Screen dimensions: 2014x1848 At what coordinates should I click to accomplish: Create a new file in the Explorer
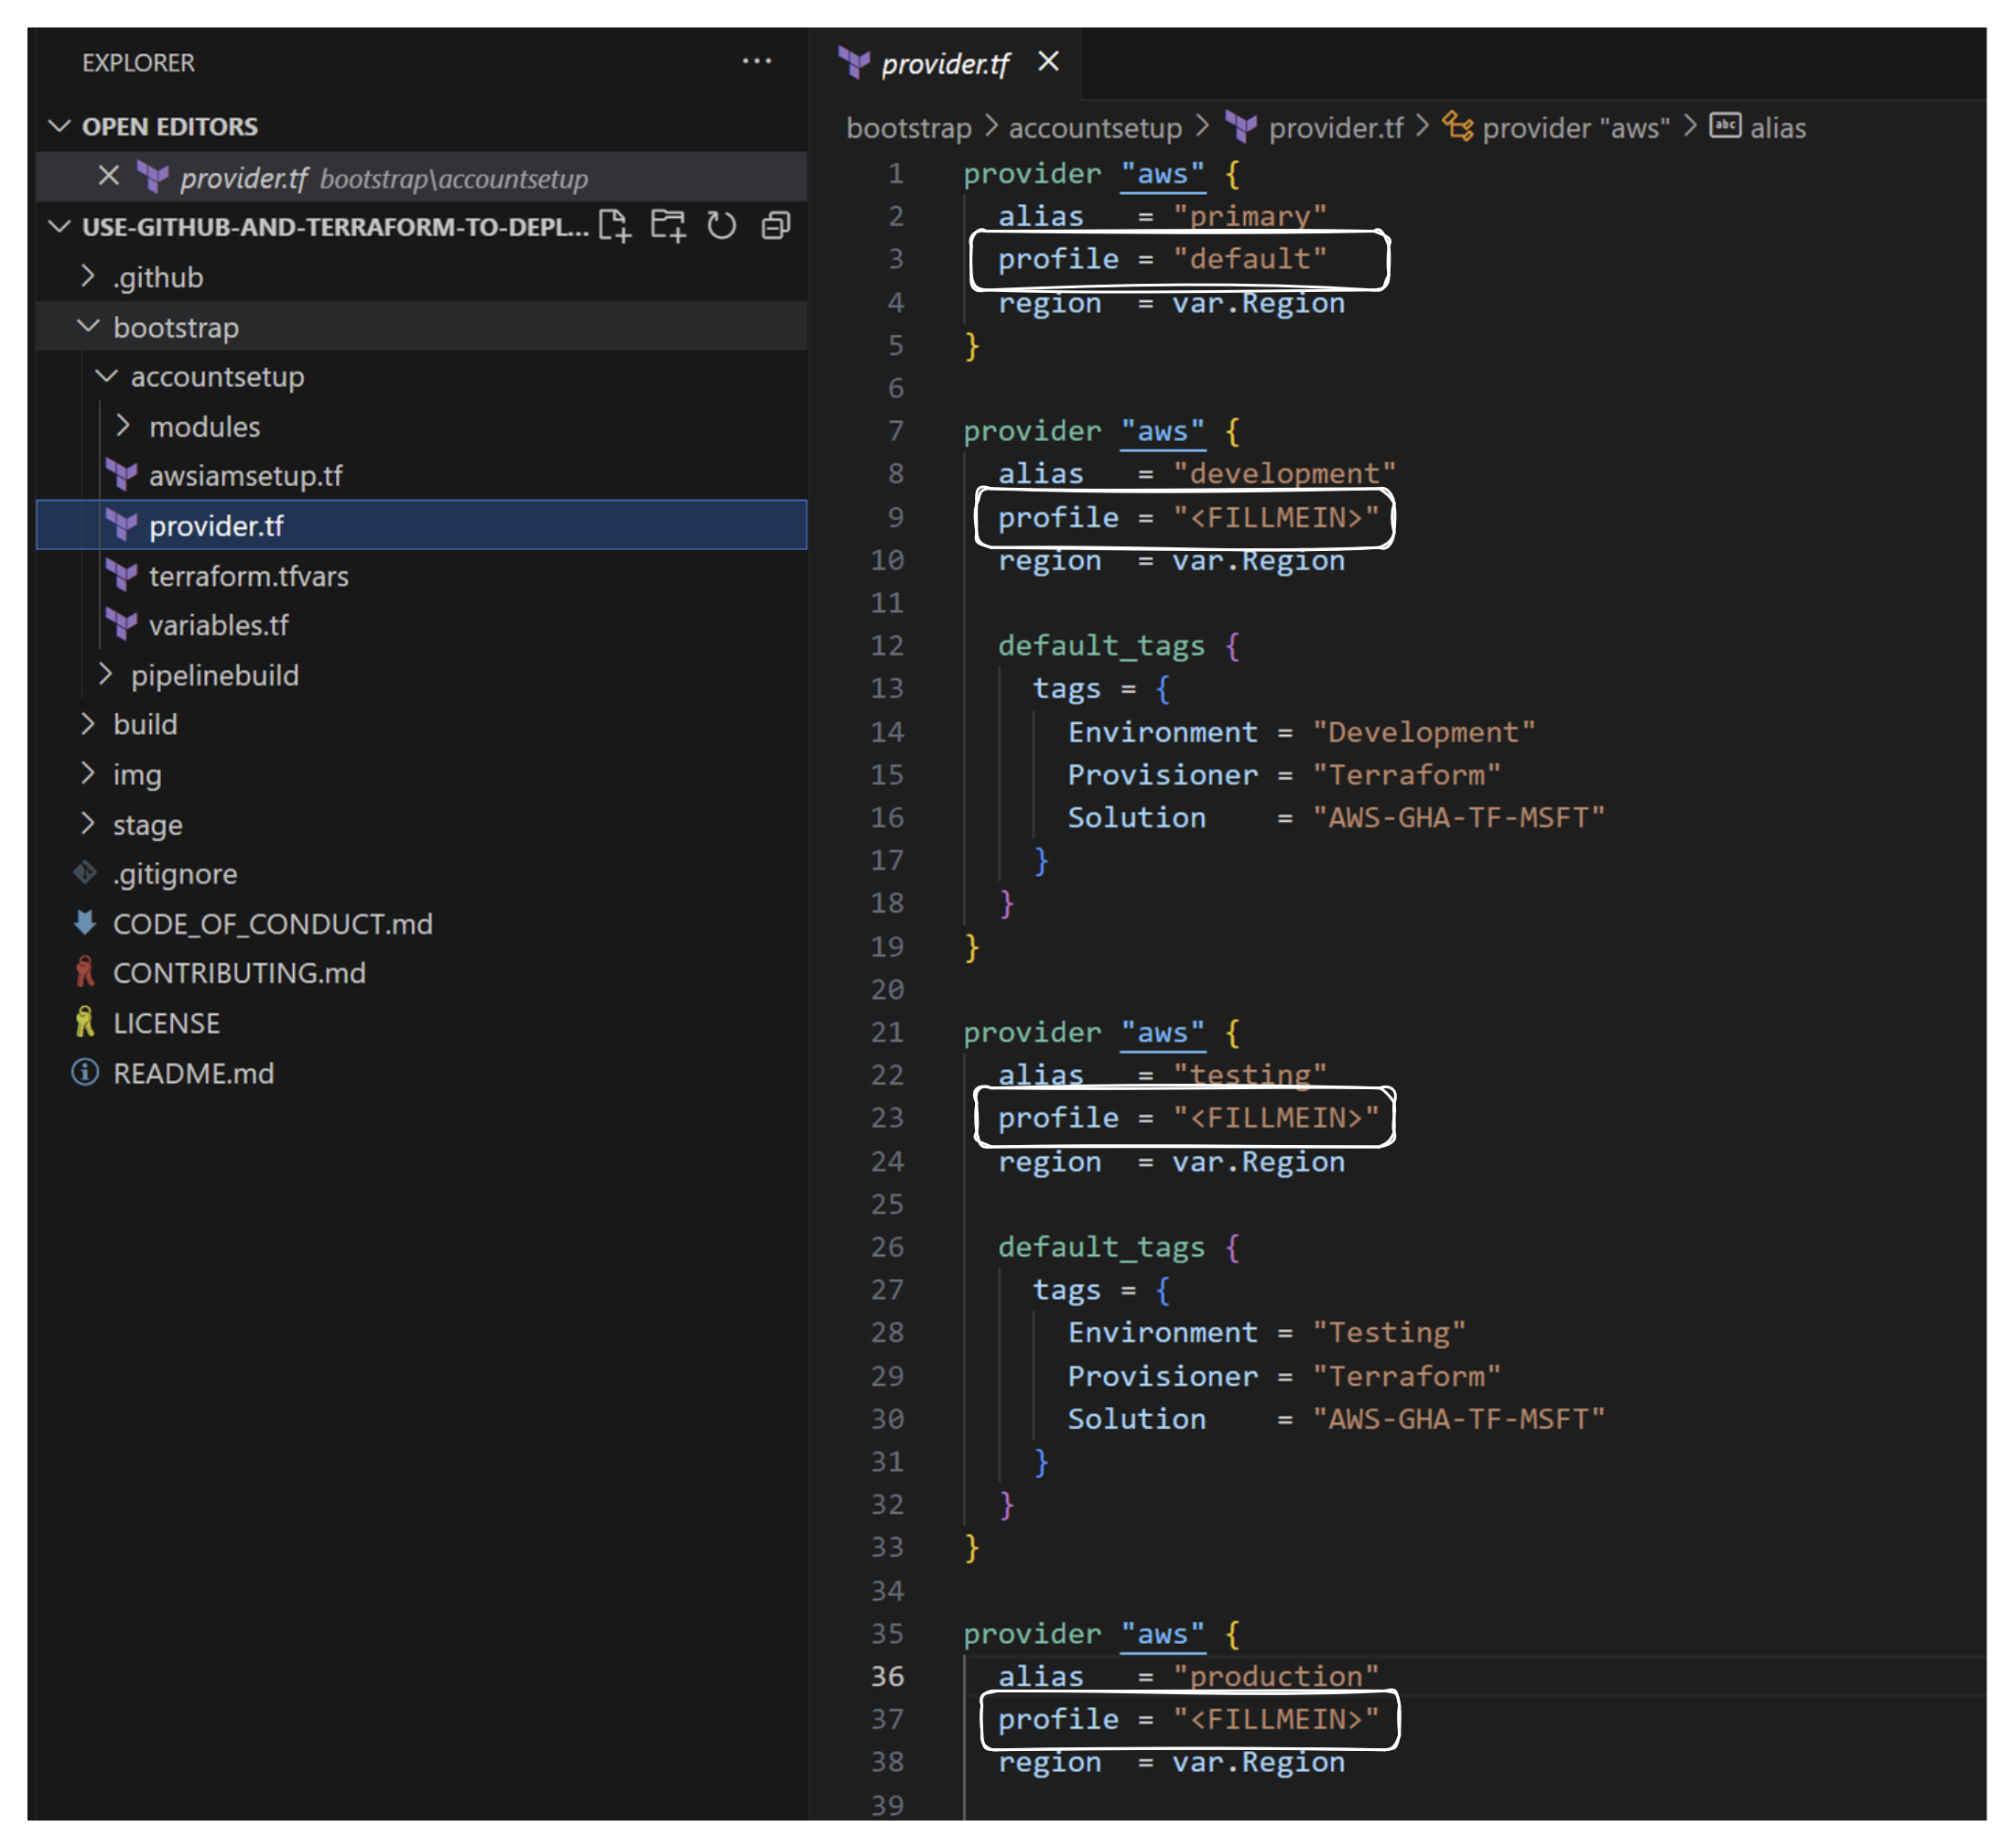[x=615, y=225]
